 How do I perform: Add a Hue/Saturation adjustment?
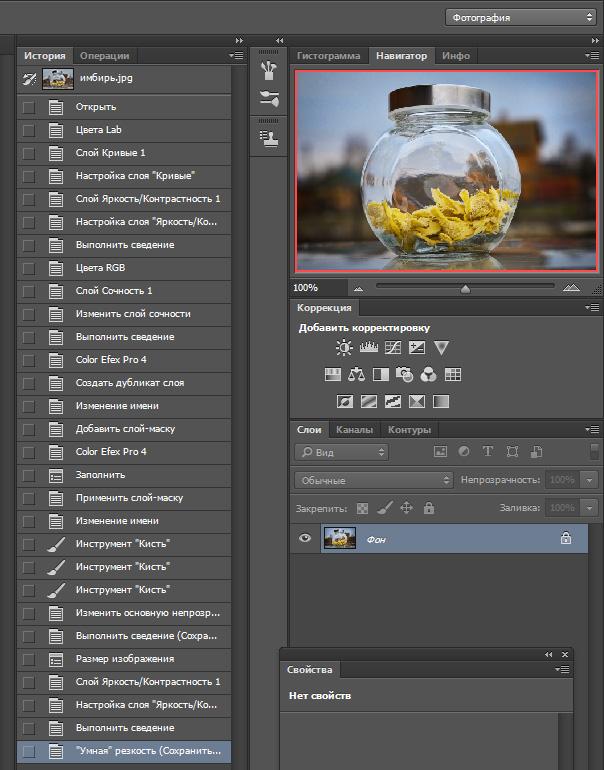[x=332, y=375]
